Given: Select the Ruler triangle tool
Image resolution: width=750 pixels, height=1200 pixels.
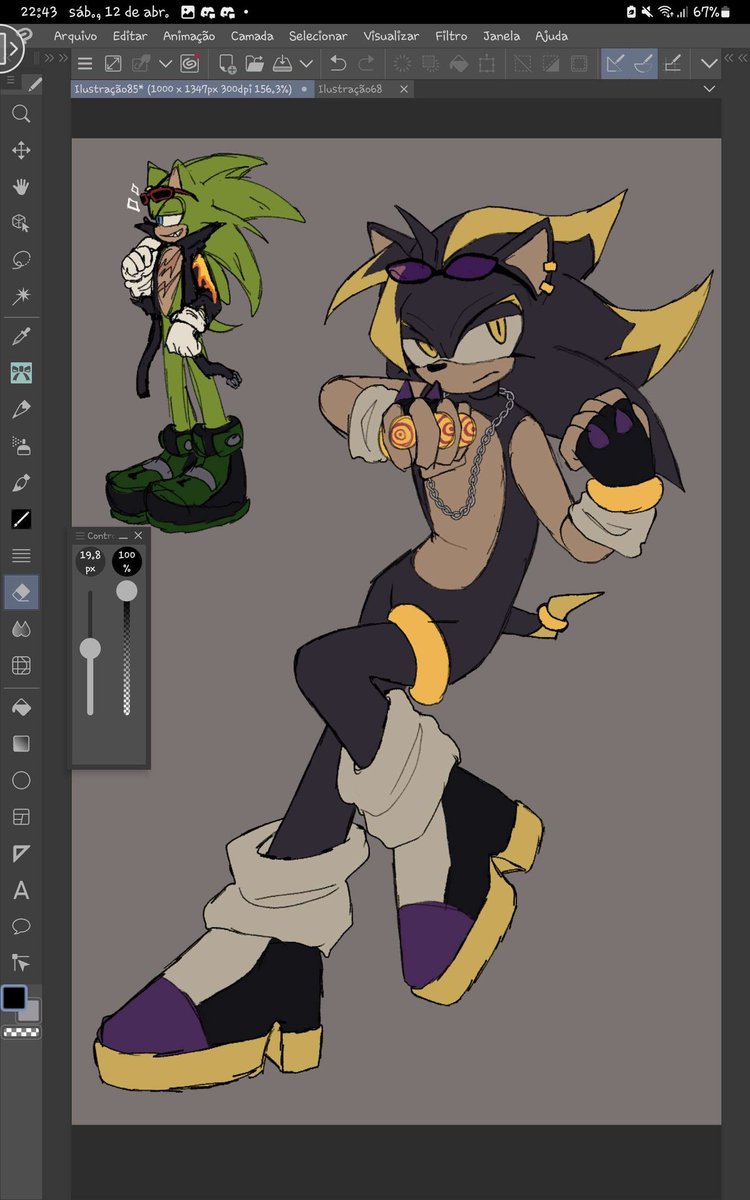Looking at the screenshot, I should coord(20,853).
